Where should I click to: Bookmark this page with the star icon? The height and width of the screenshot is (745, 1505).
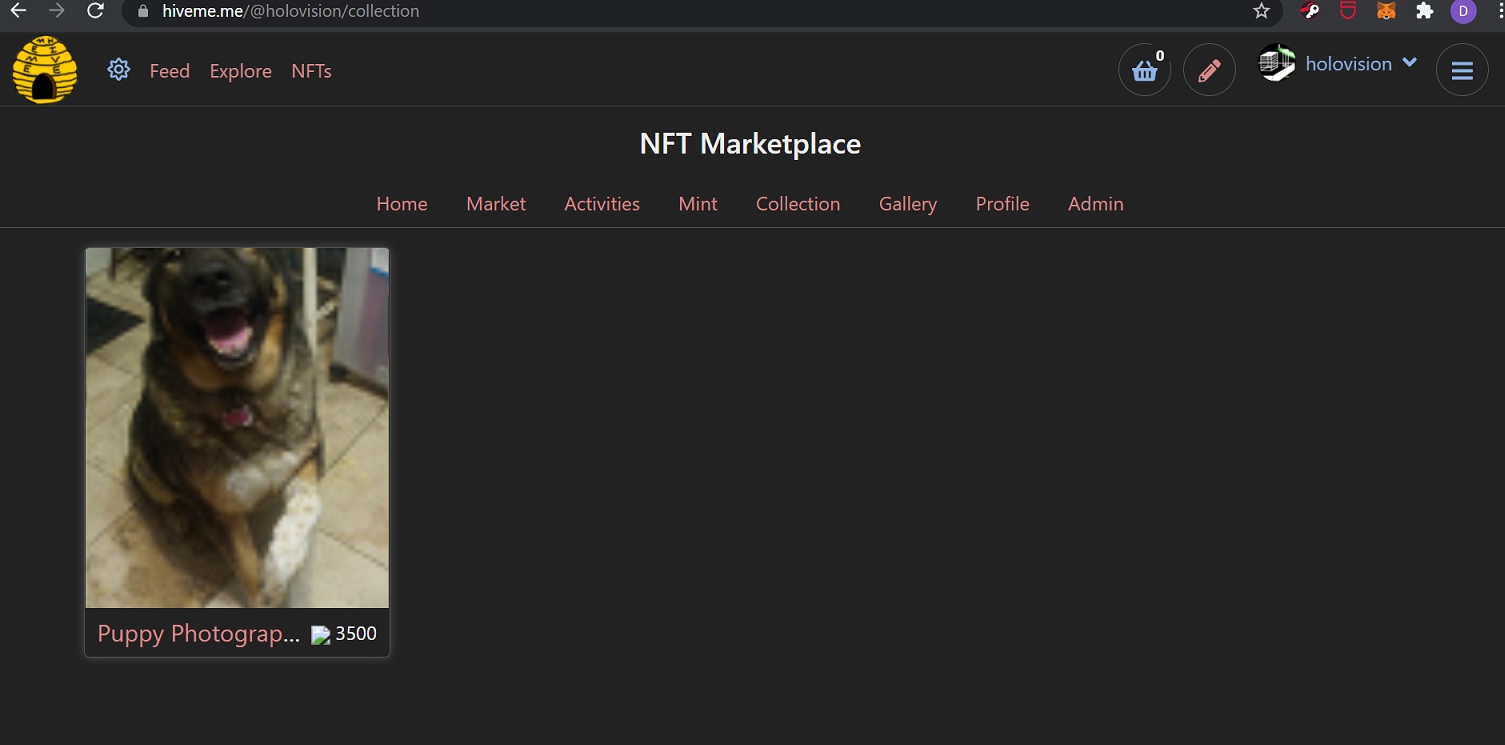pyautogui.click(x=1261, y=11)
